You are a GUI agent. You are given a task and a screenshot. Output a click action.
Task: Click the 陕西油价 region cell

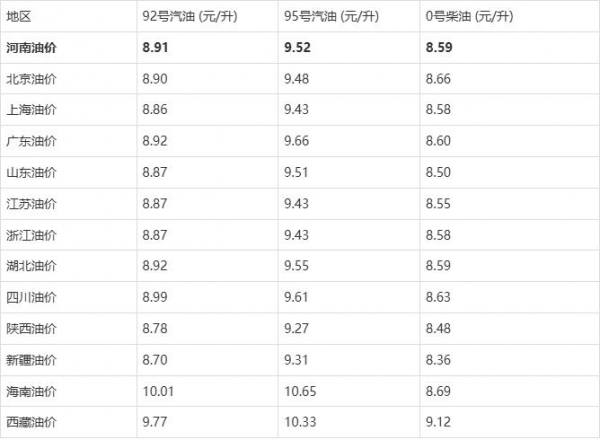(x=31, y=328)
